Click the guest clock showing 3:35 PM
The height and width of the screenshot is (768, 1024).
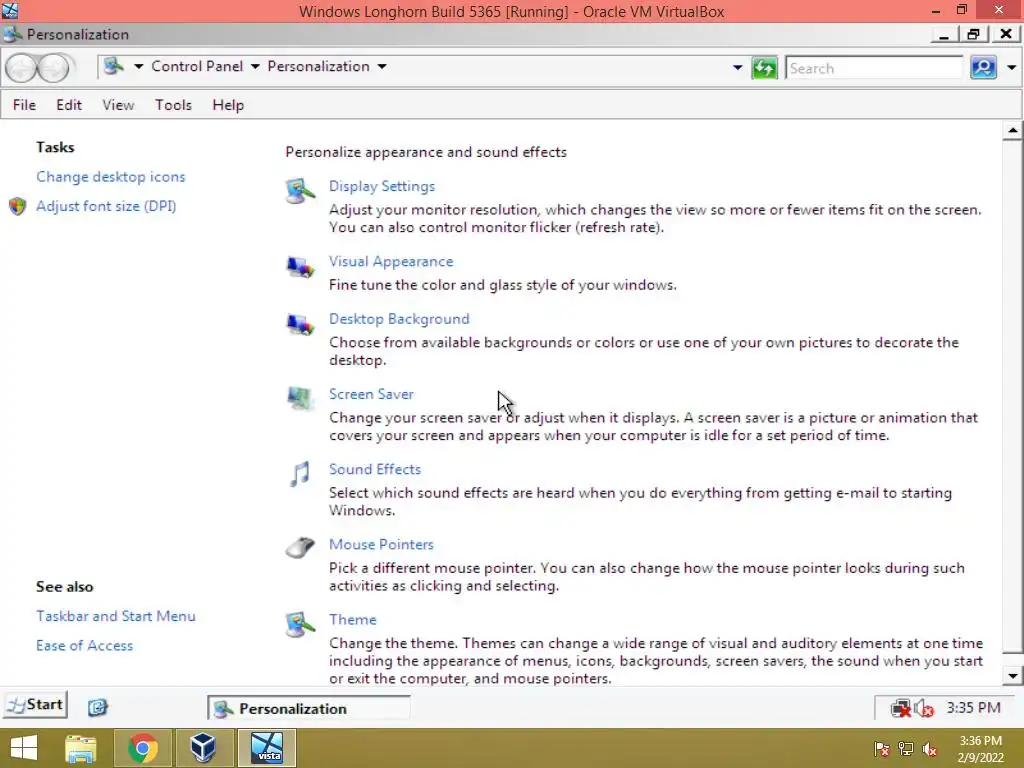point(973,707)
